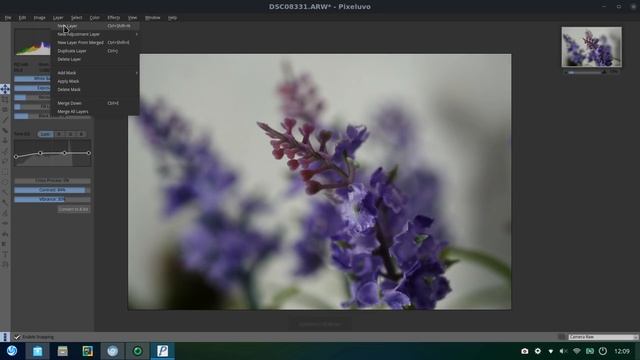The image size is (640, 360).
Task: Open the Effects menu
Action: coord(113,18)
